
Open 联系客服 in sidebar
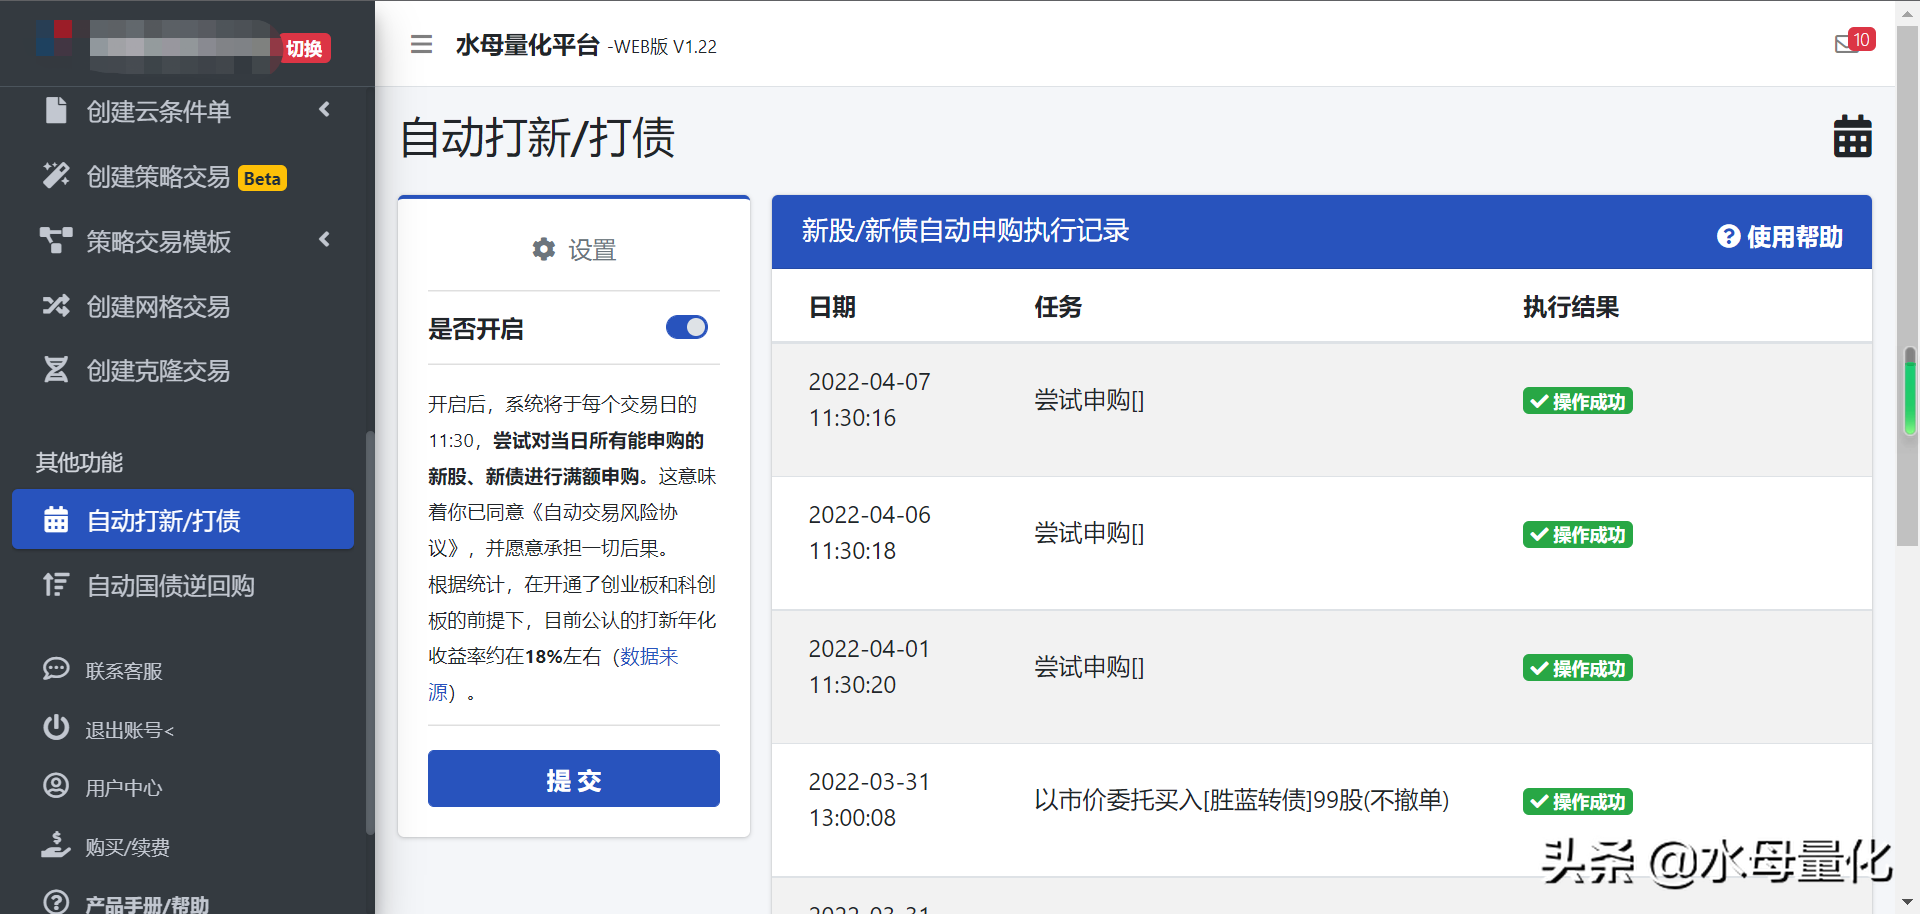click(x=124, y=670)
